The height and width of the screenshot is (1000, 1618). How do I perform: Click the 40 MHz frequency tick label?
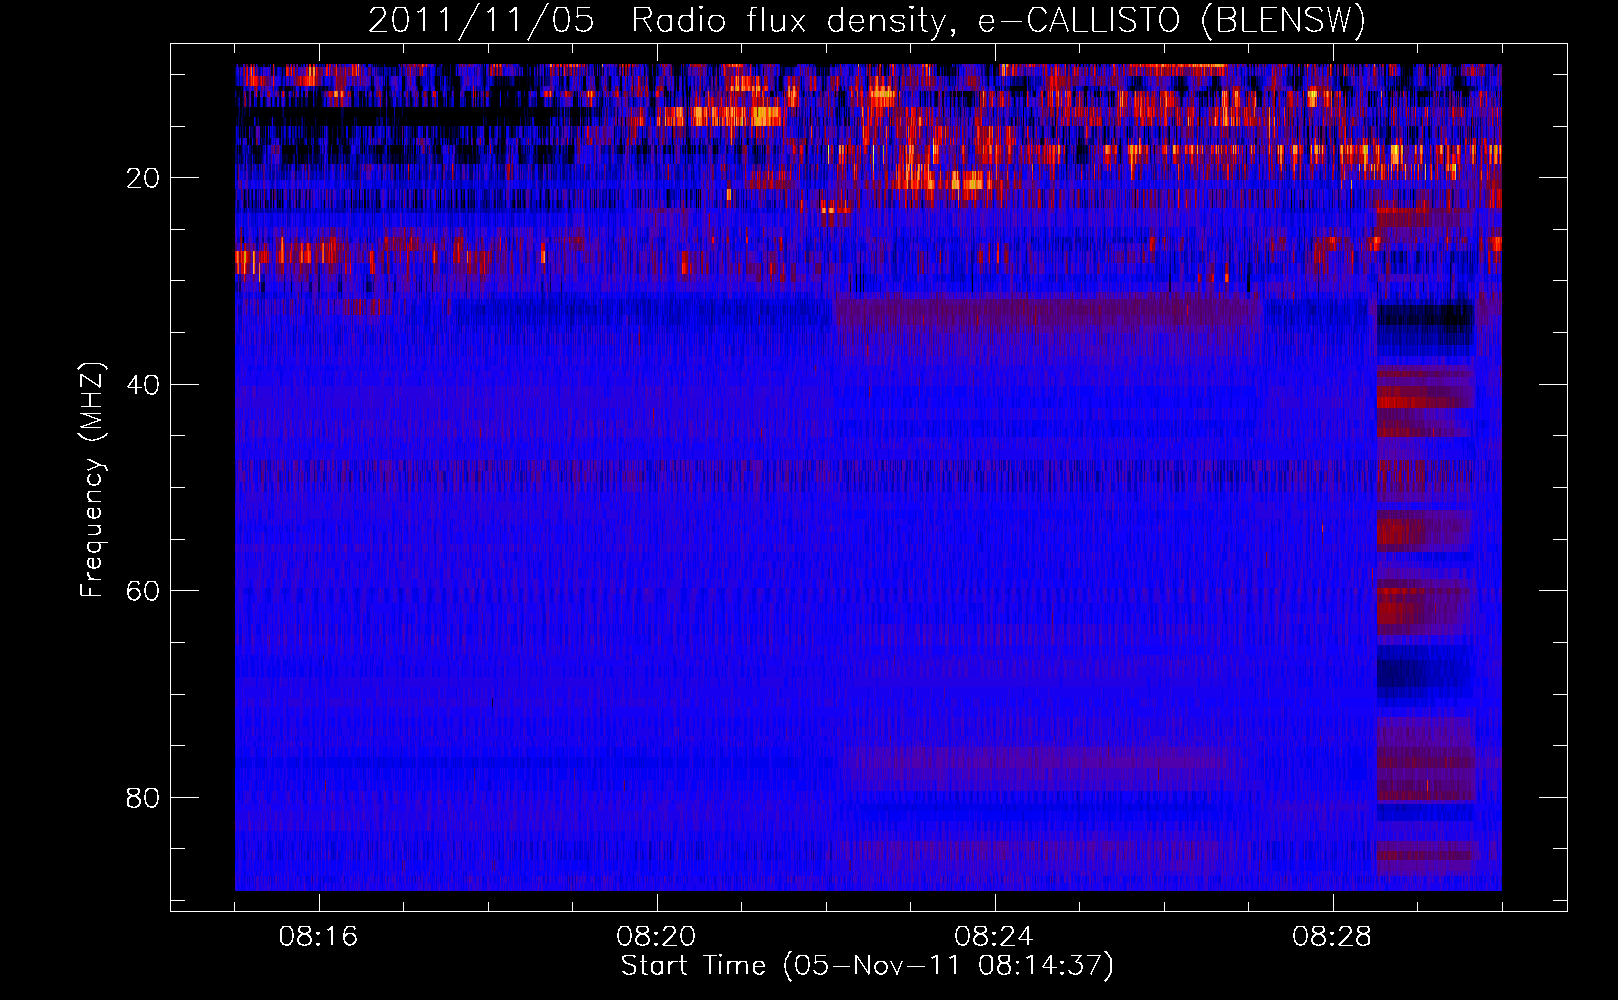click(144, 385)
